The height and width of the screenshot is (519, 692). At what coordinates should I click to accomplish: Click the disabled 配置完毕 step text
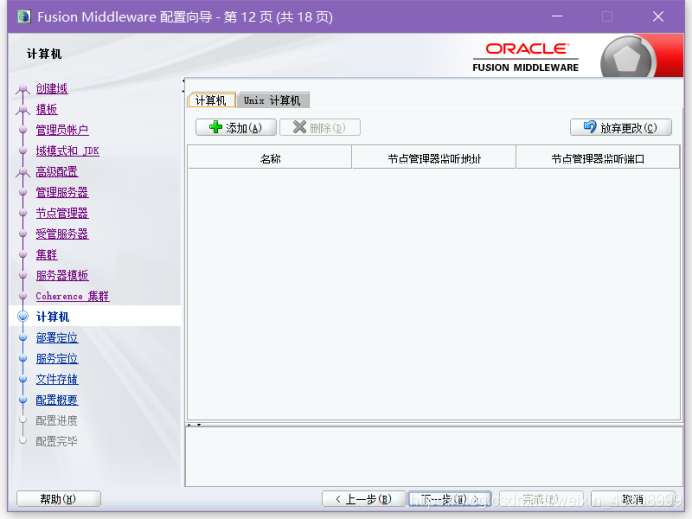tap(56, 441)
